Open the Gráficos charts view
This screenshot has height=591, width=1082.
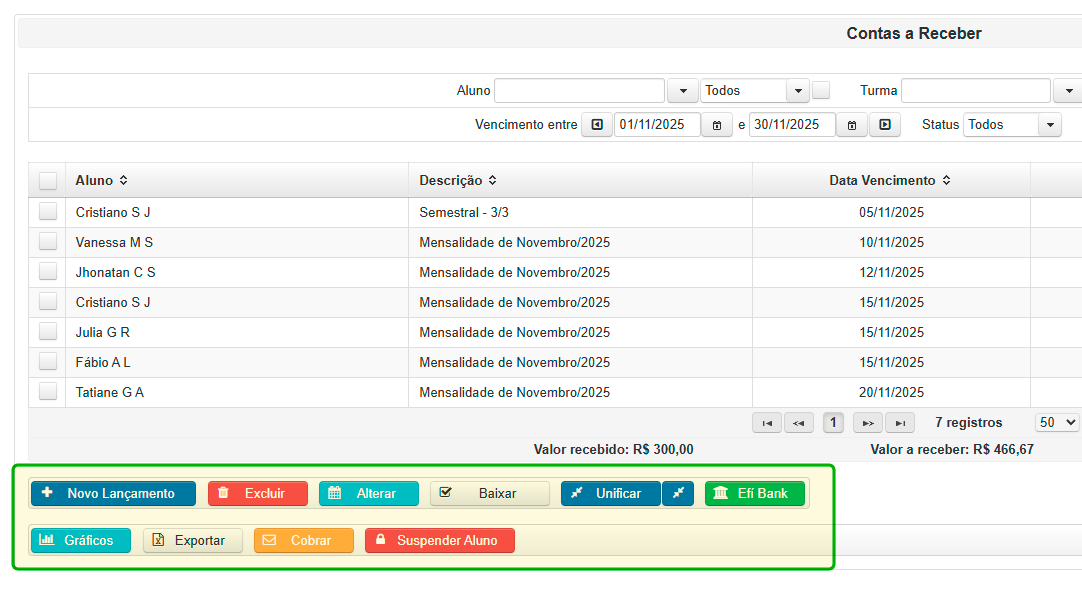click(80, 540)
